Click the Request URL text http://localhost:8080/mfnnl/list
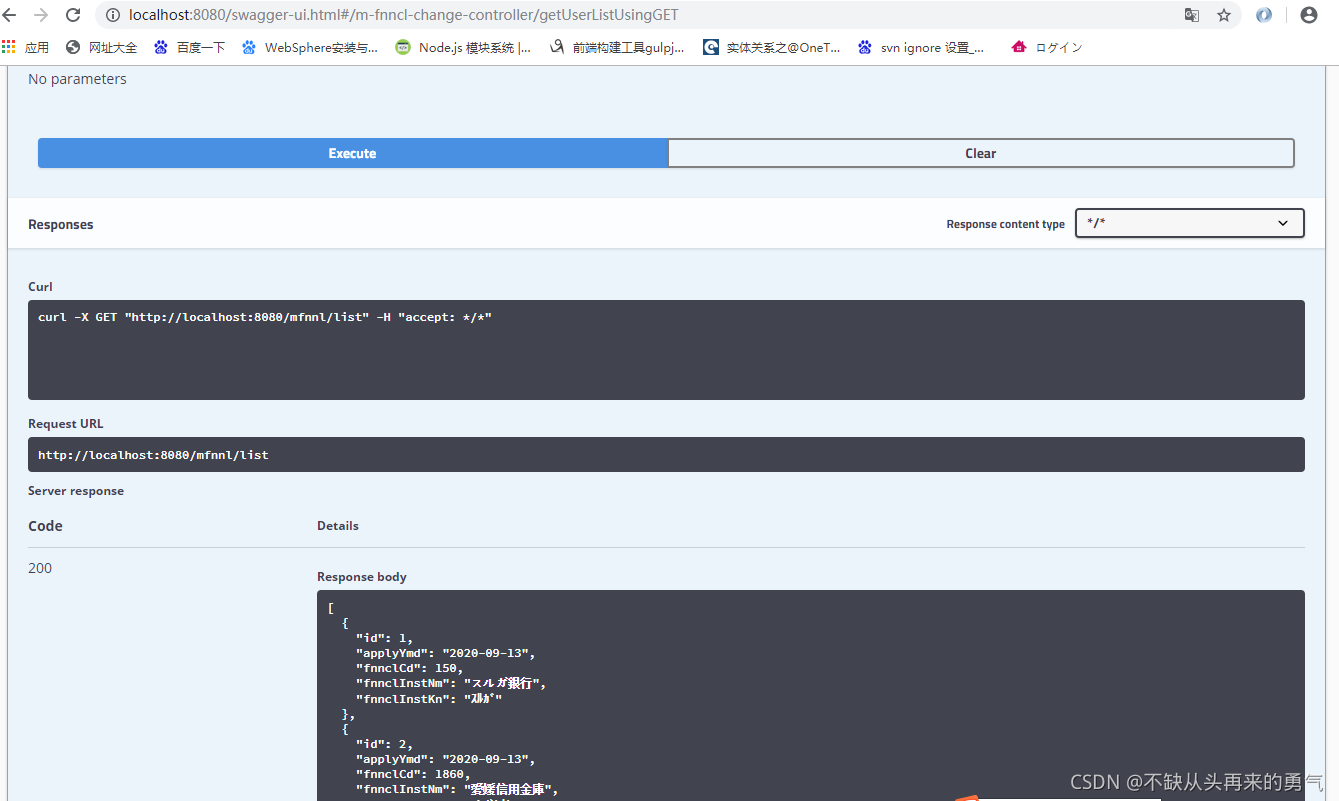 [x=153, y=455]
